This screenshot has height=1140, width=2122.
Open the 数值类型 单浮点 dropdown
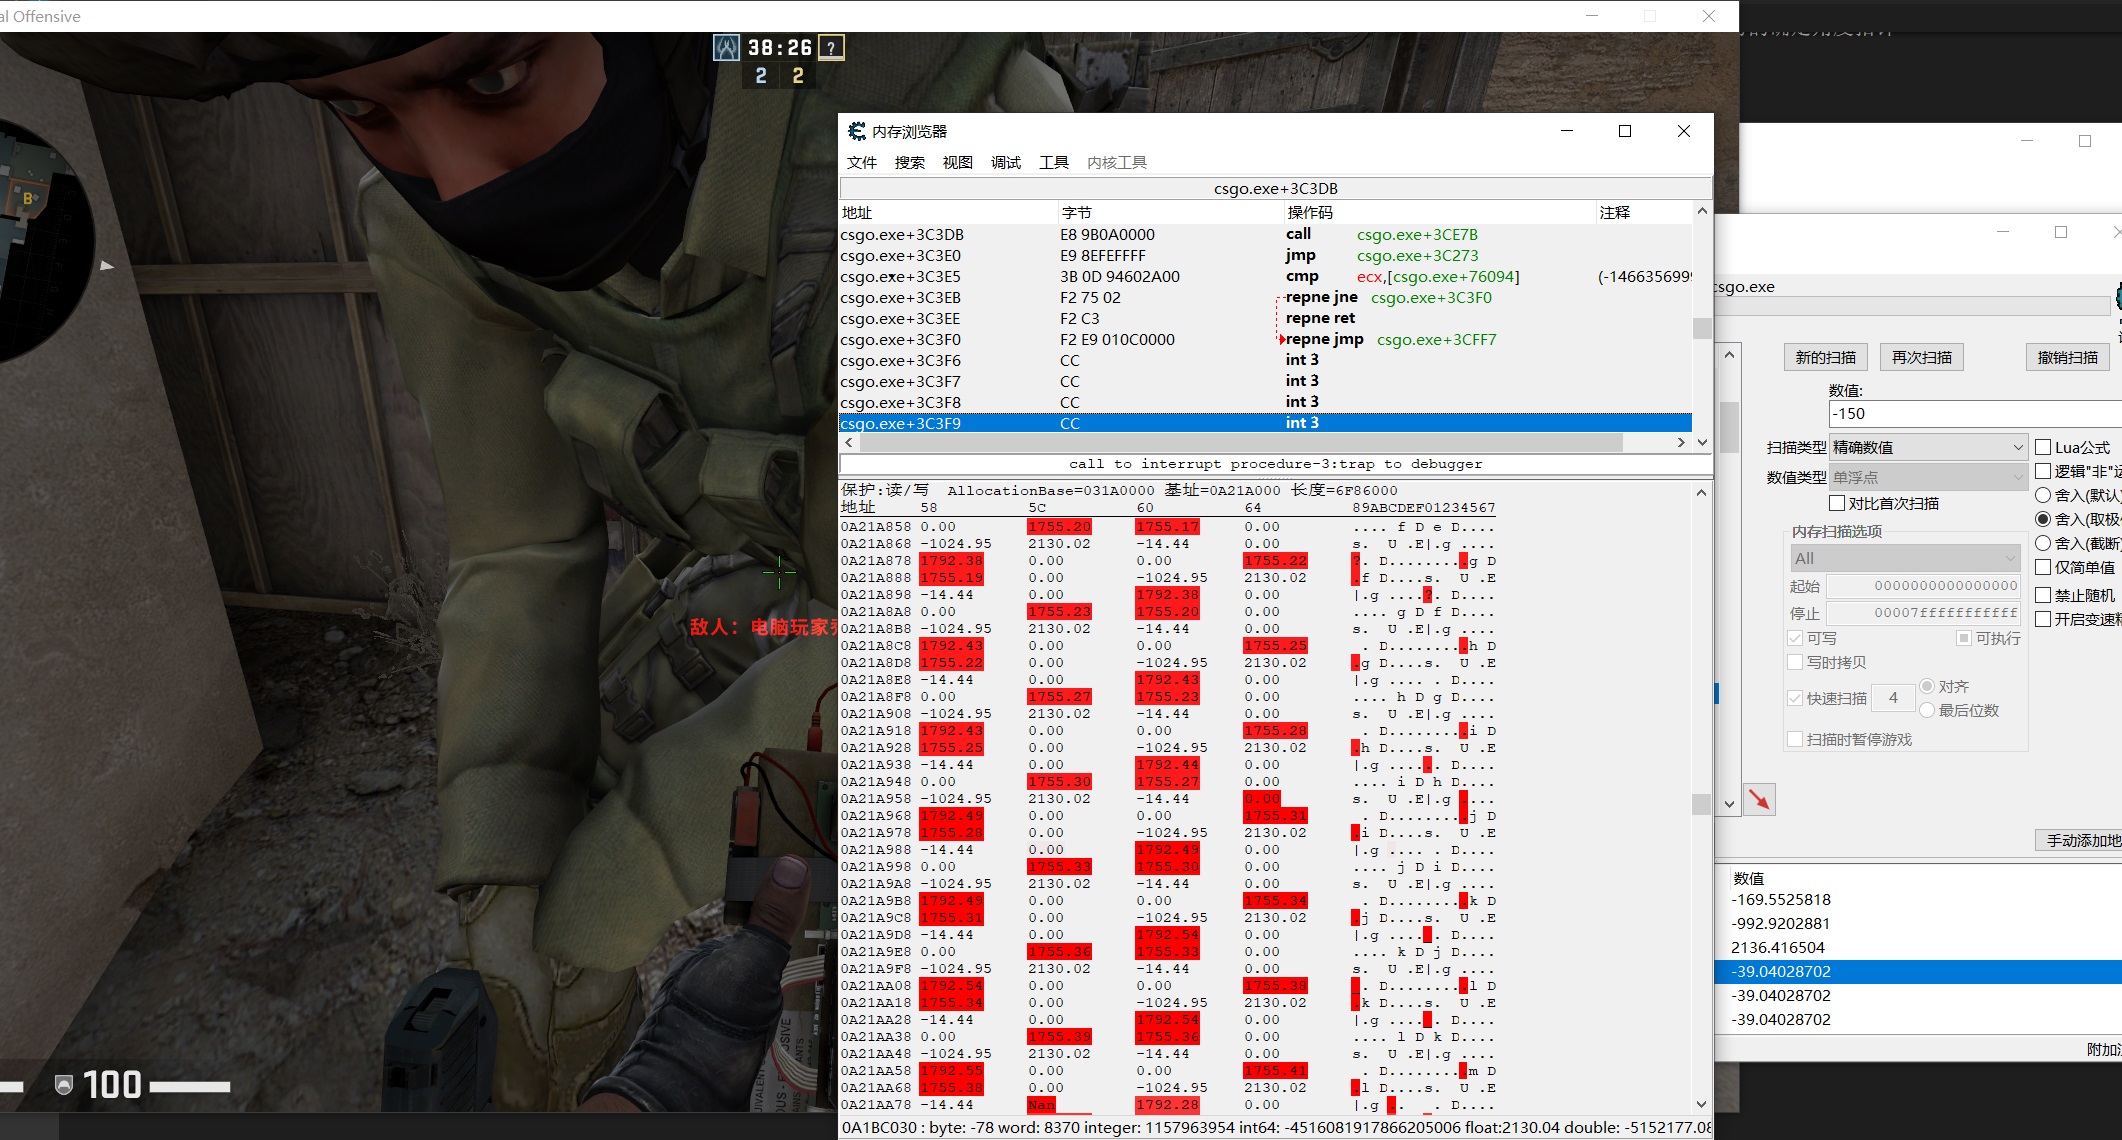pyautogui.click(x=1928, y=478)
